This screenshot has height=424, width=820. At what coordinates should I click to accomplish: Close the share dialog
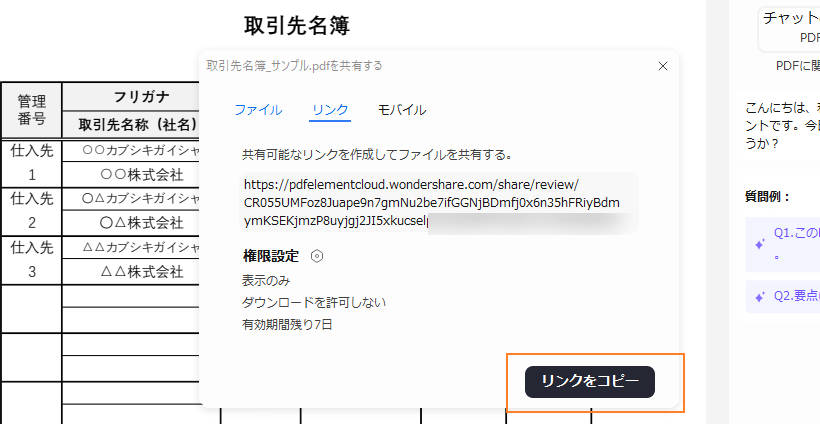point(663,66)
